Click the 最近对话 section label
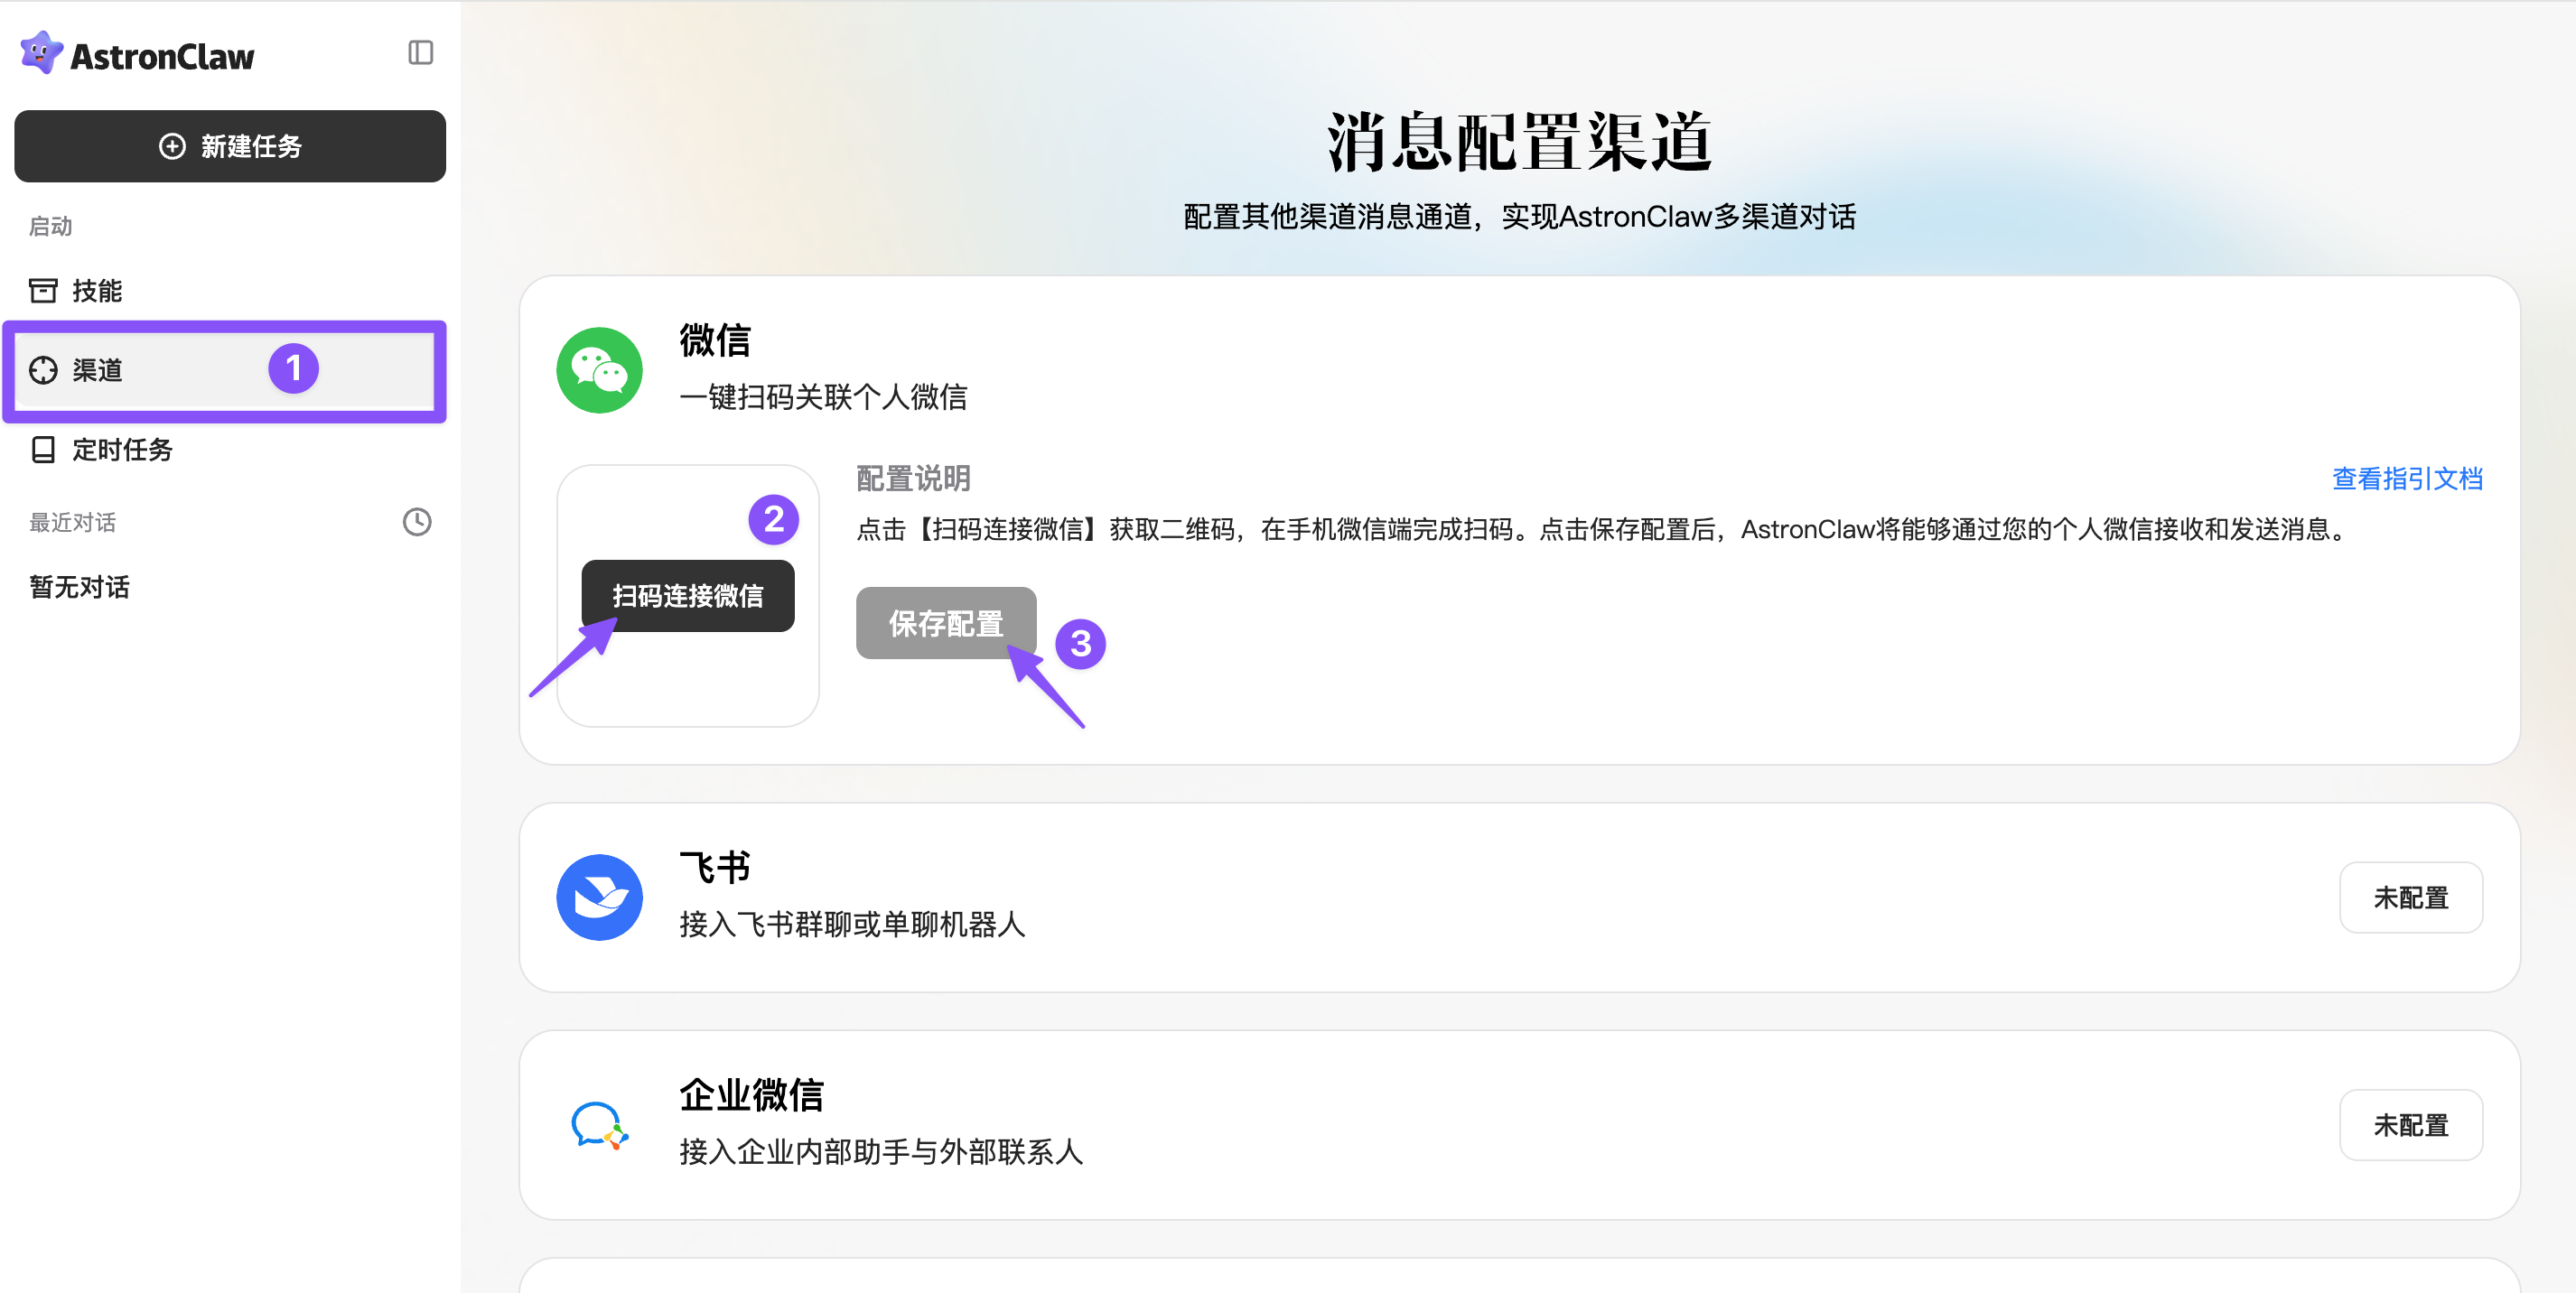The width and height of the screenshot is (2576, 1293). 73,522
